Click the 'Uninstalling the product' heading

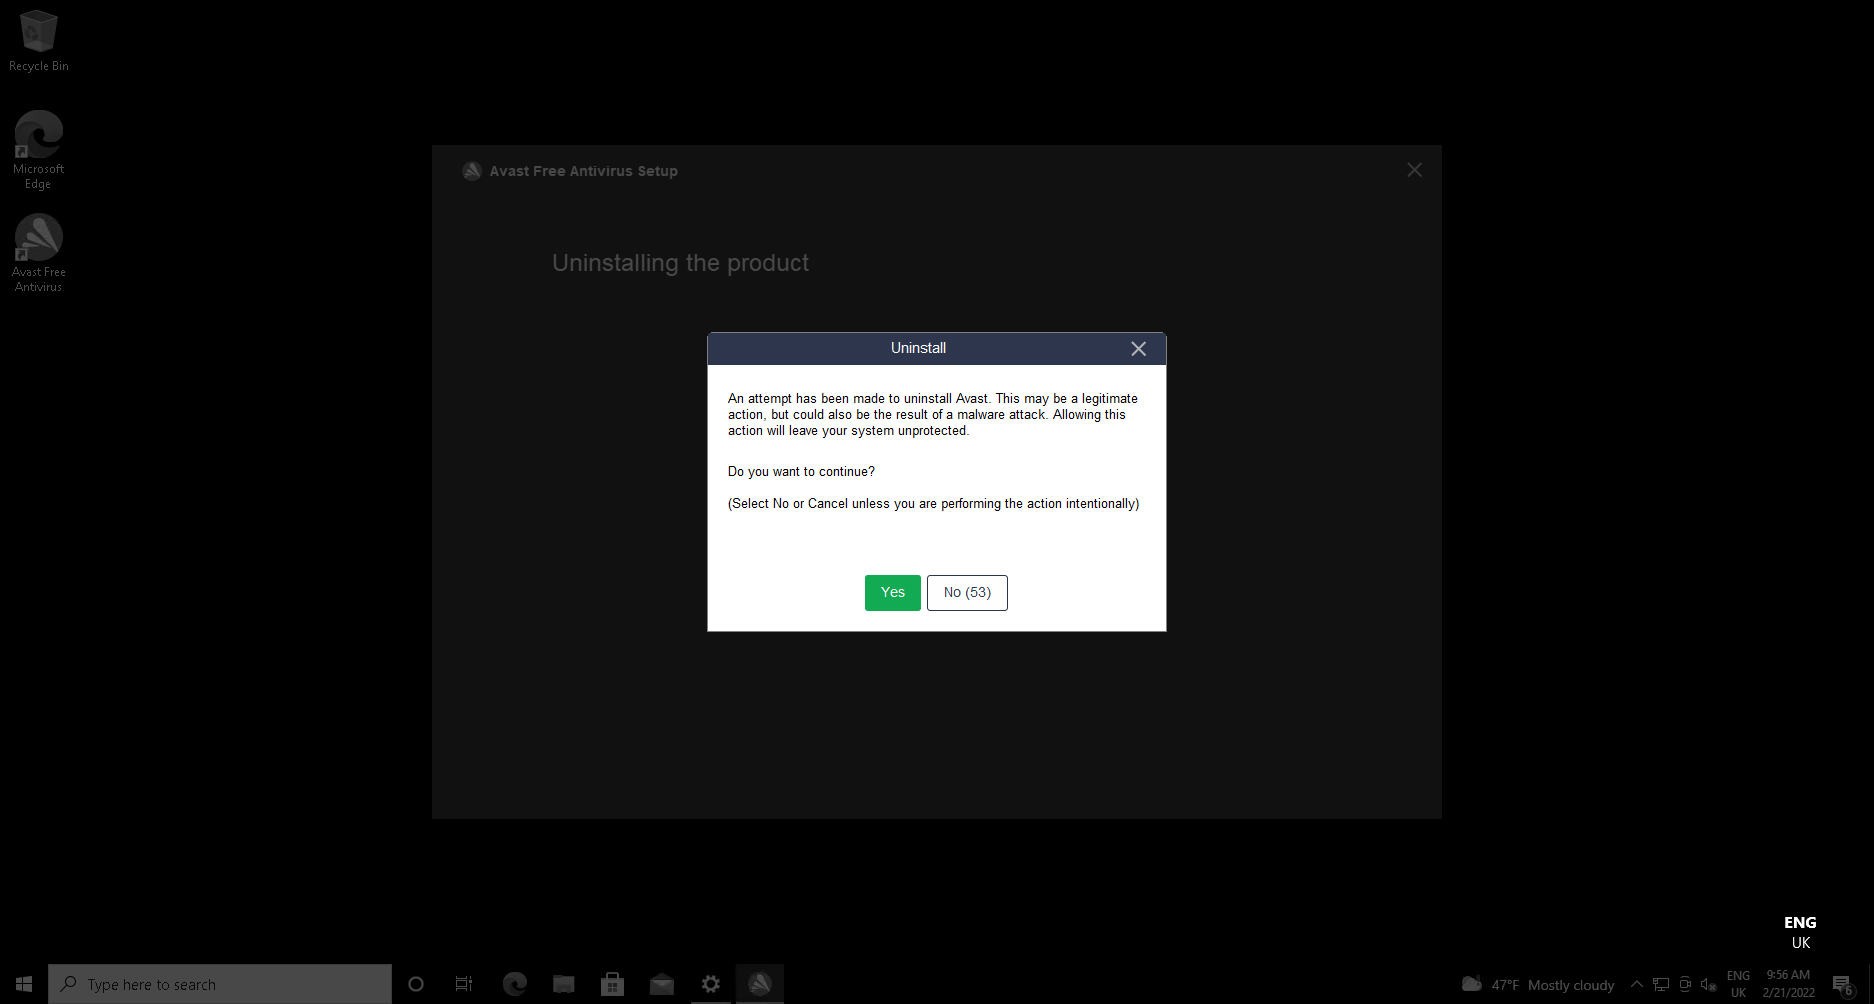tap(680, 263)
